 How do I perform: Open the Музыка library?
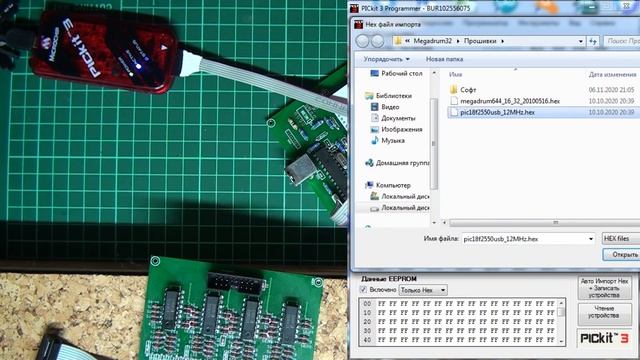(x=393, y=140)
